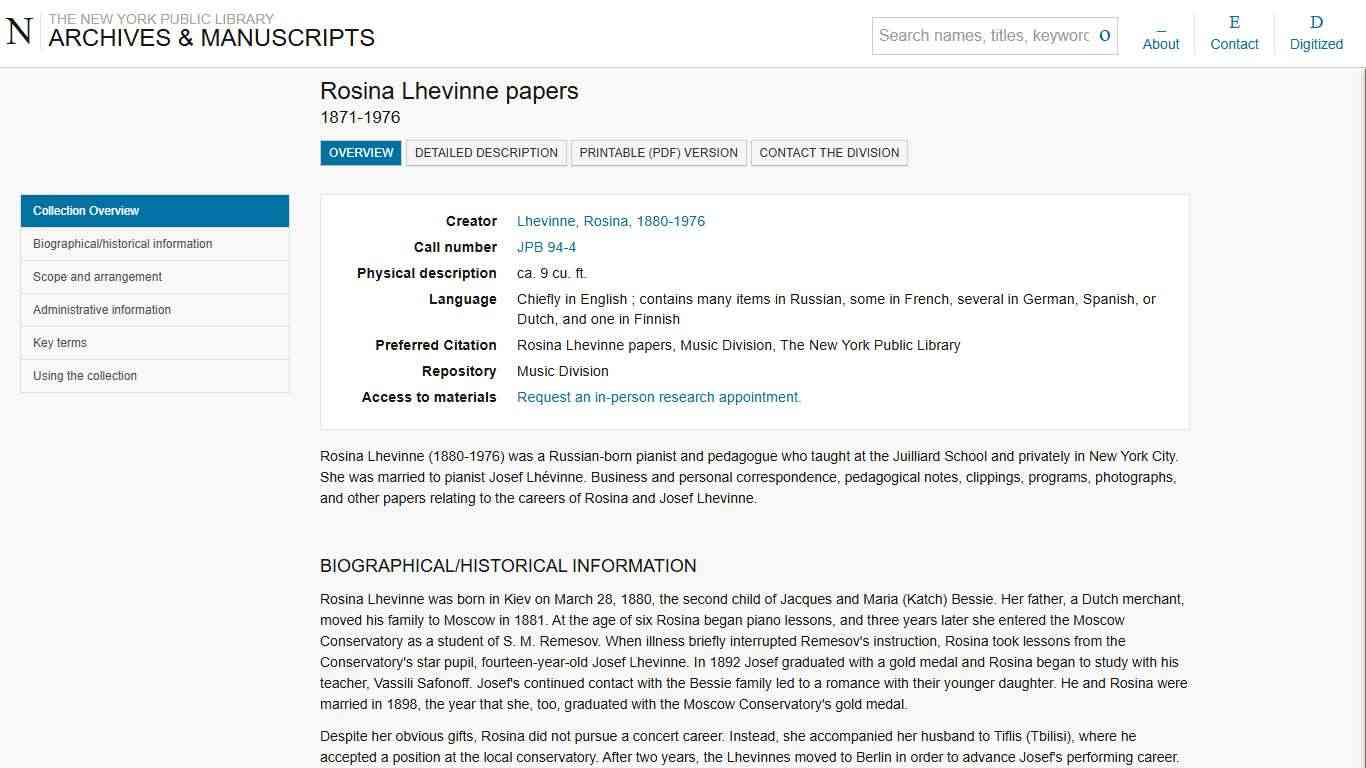
Task: Click the NYPL "N" logo
Action: point(18,31)
